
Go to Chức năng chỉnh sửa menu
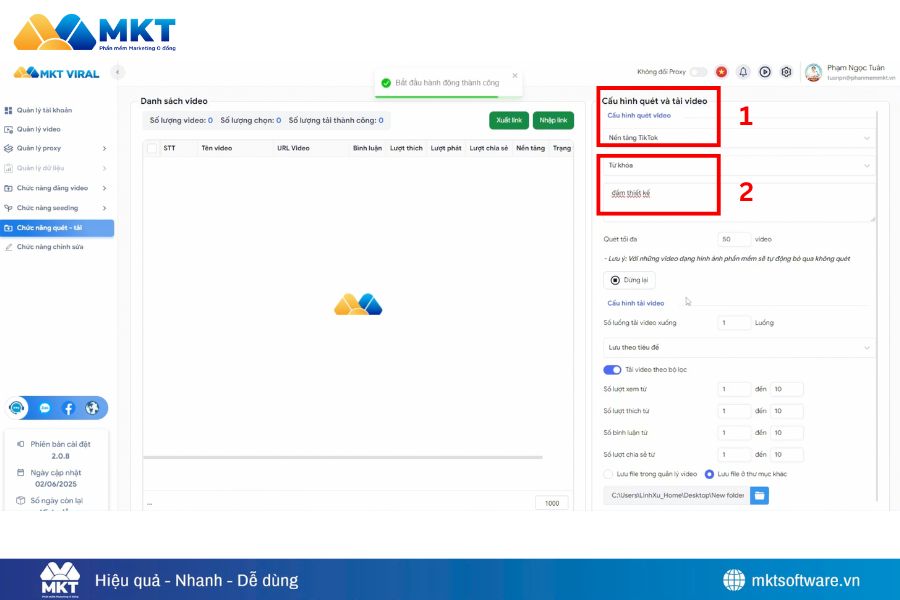pyautogui.click(x=50, y=246)
